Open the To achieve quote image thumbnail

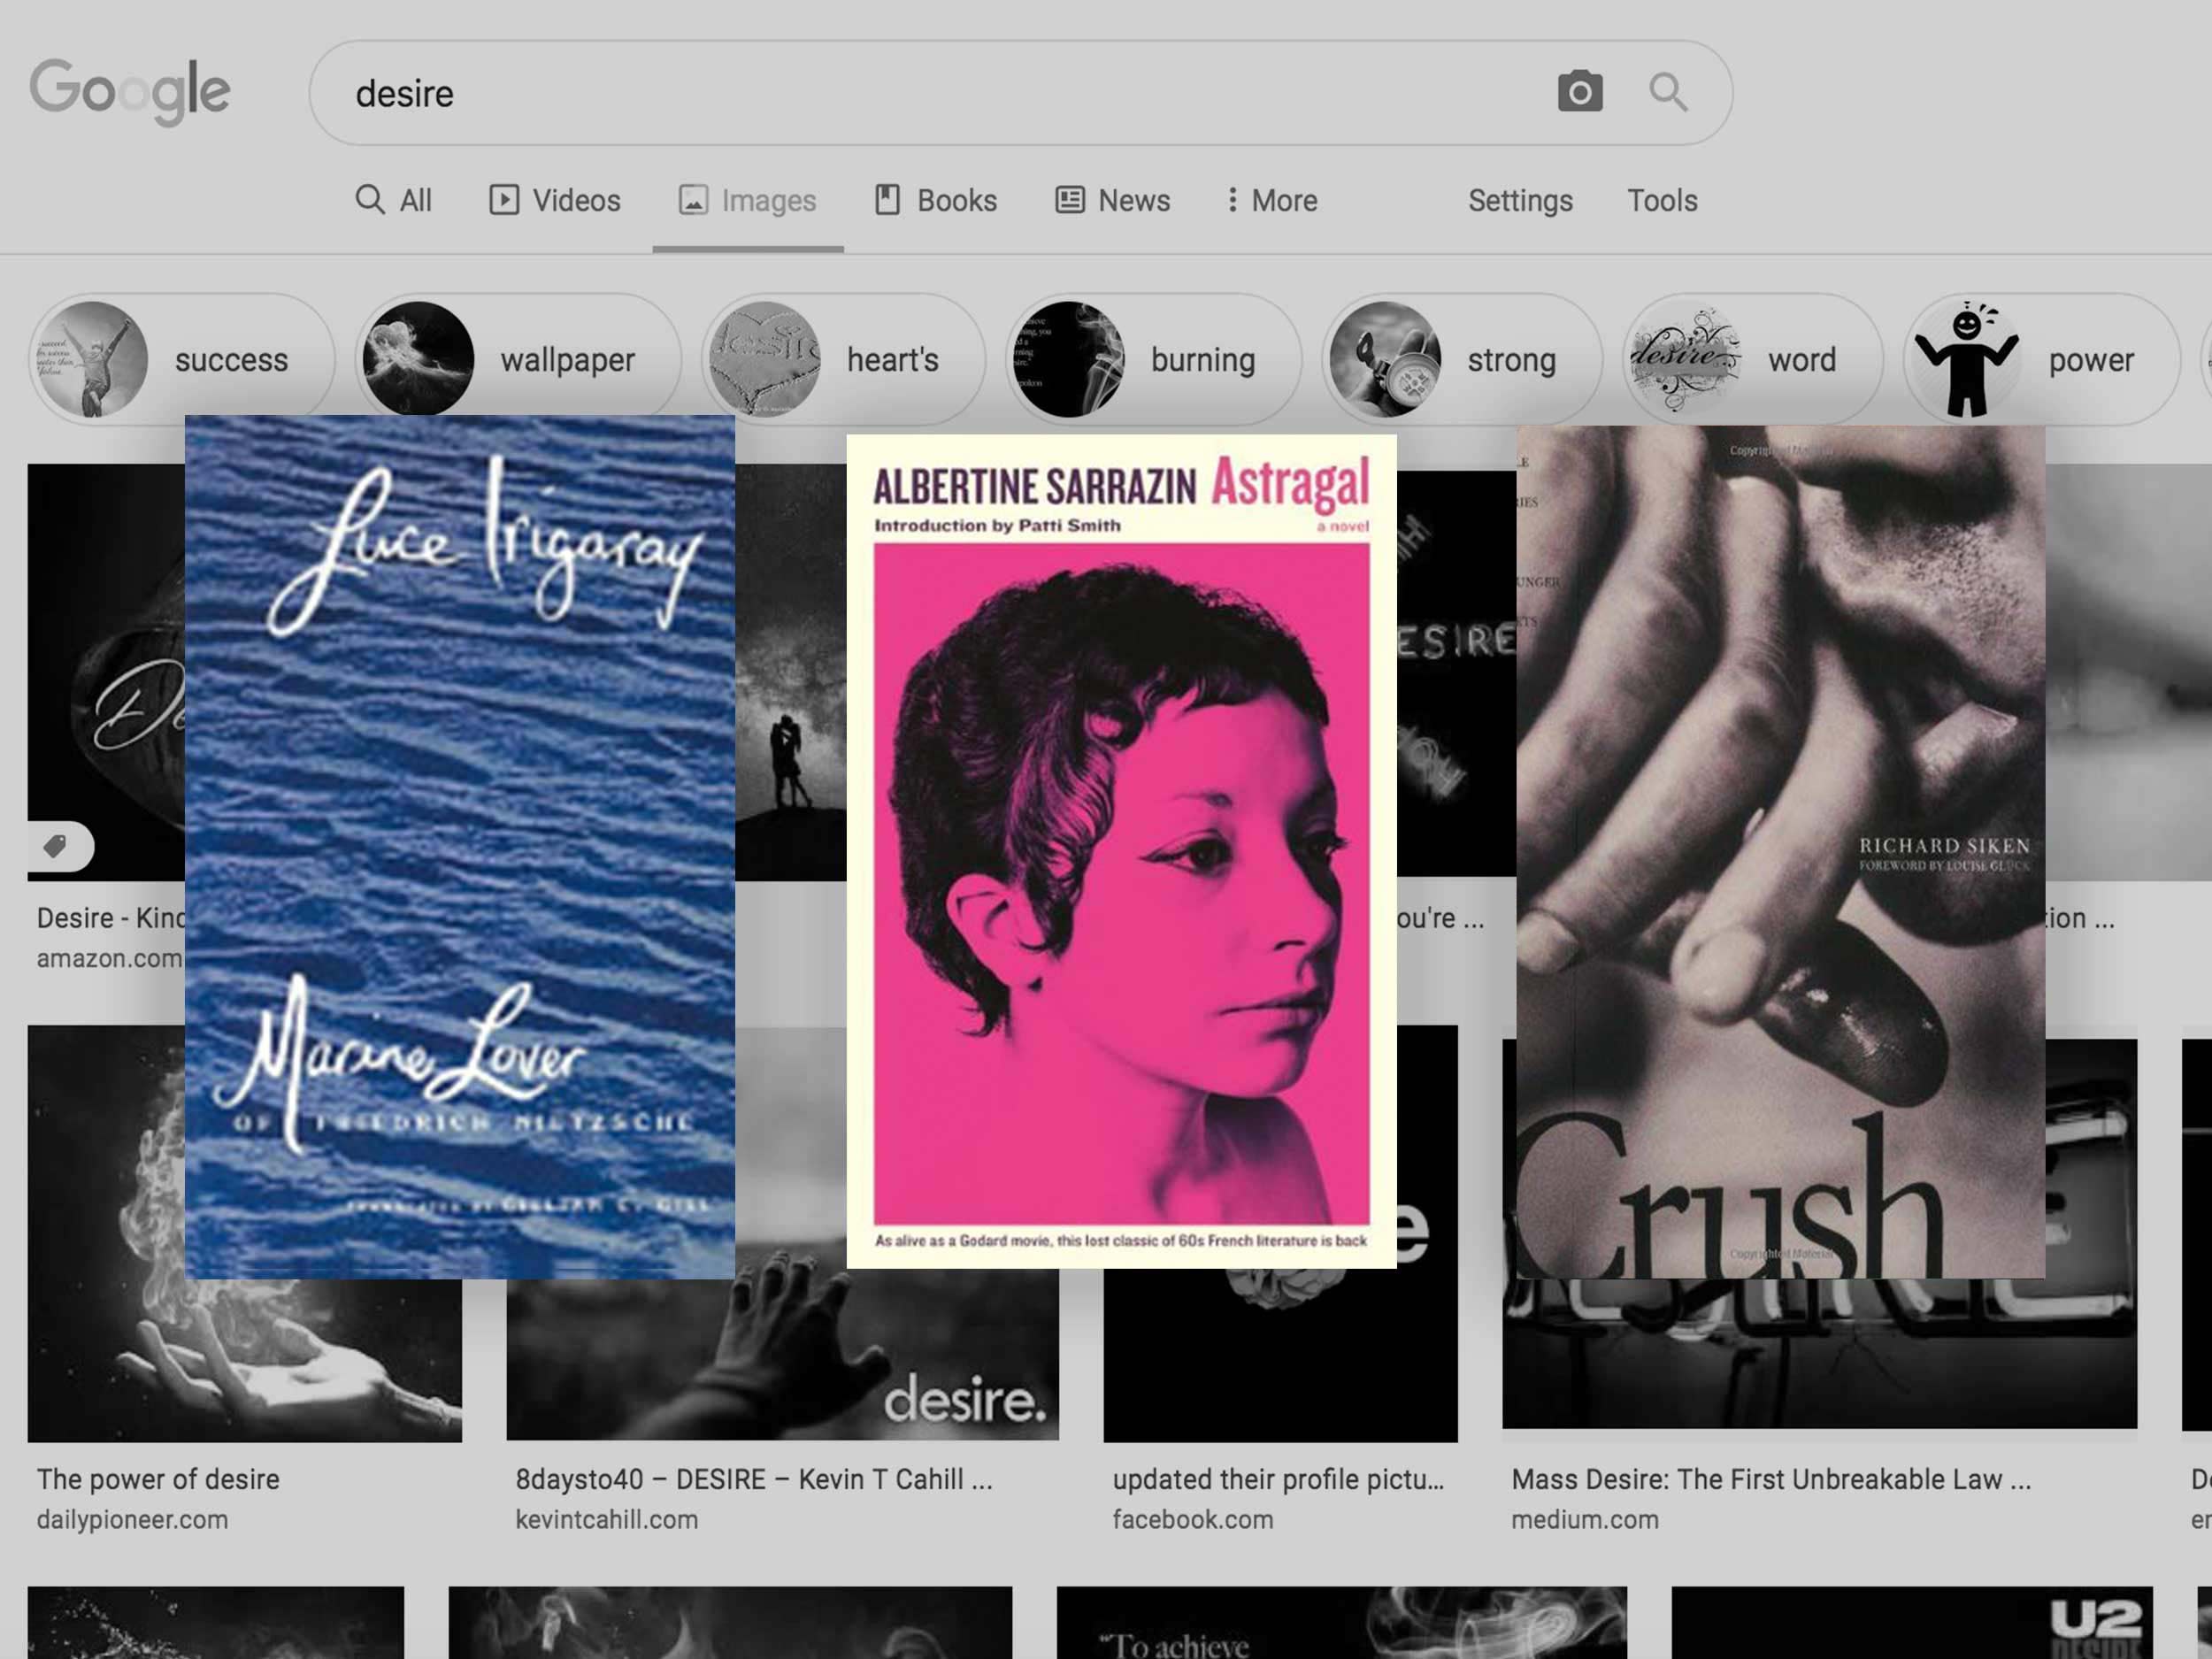(1341, 1622)
